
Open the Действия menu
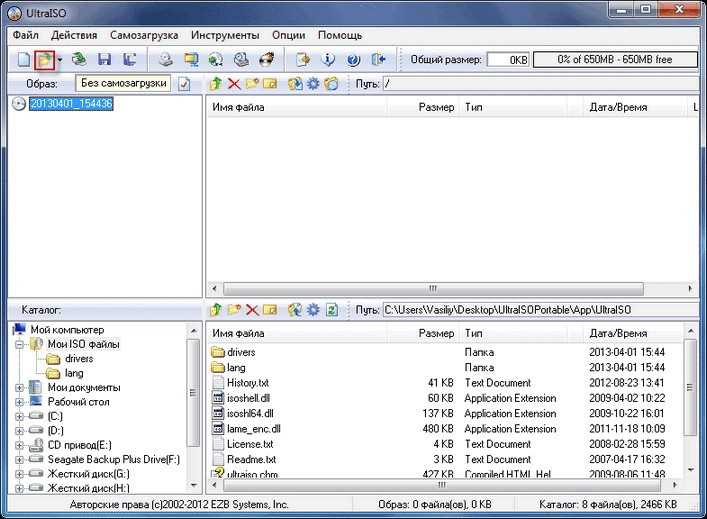(x=74, y=35)
